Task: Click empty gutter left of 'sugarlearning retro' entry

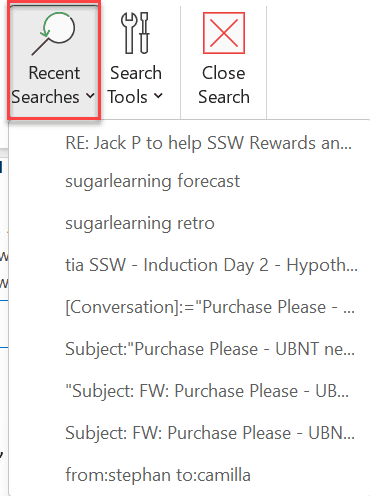Action: pyautogui.click(x=37, y=224)
